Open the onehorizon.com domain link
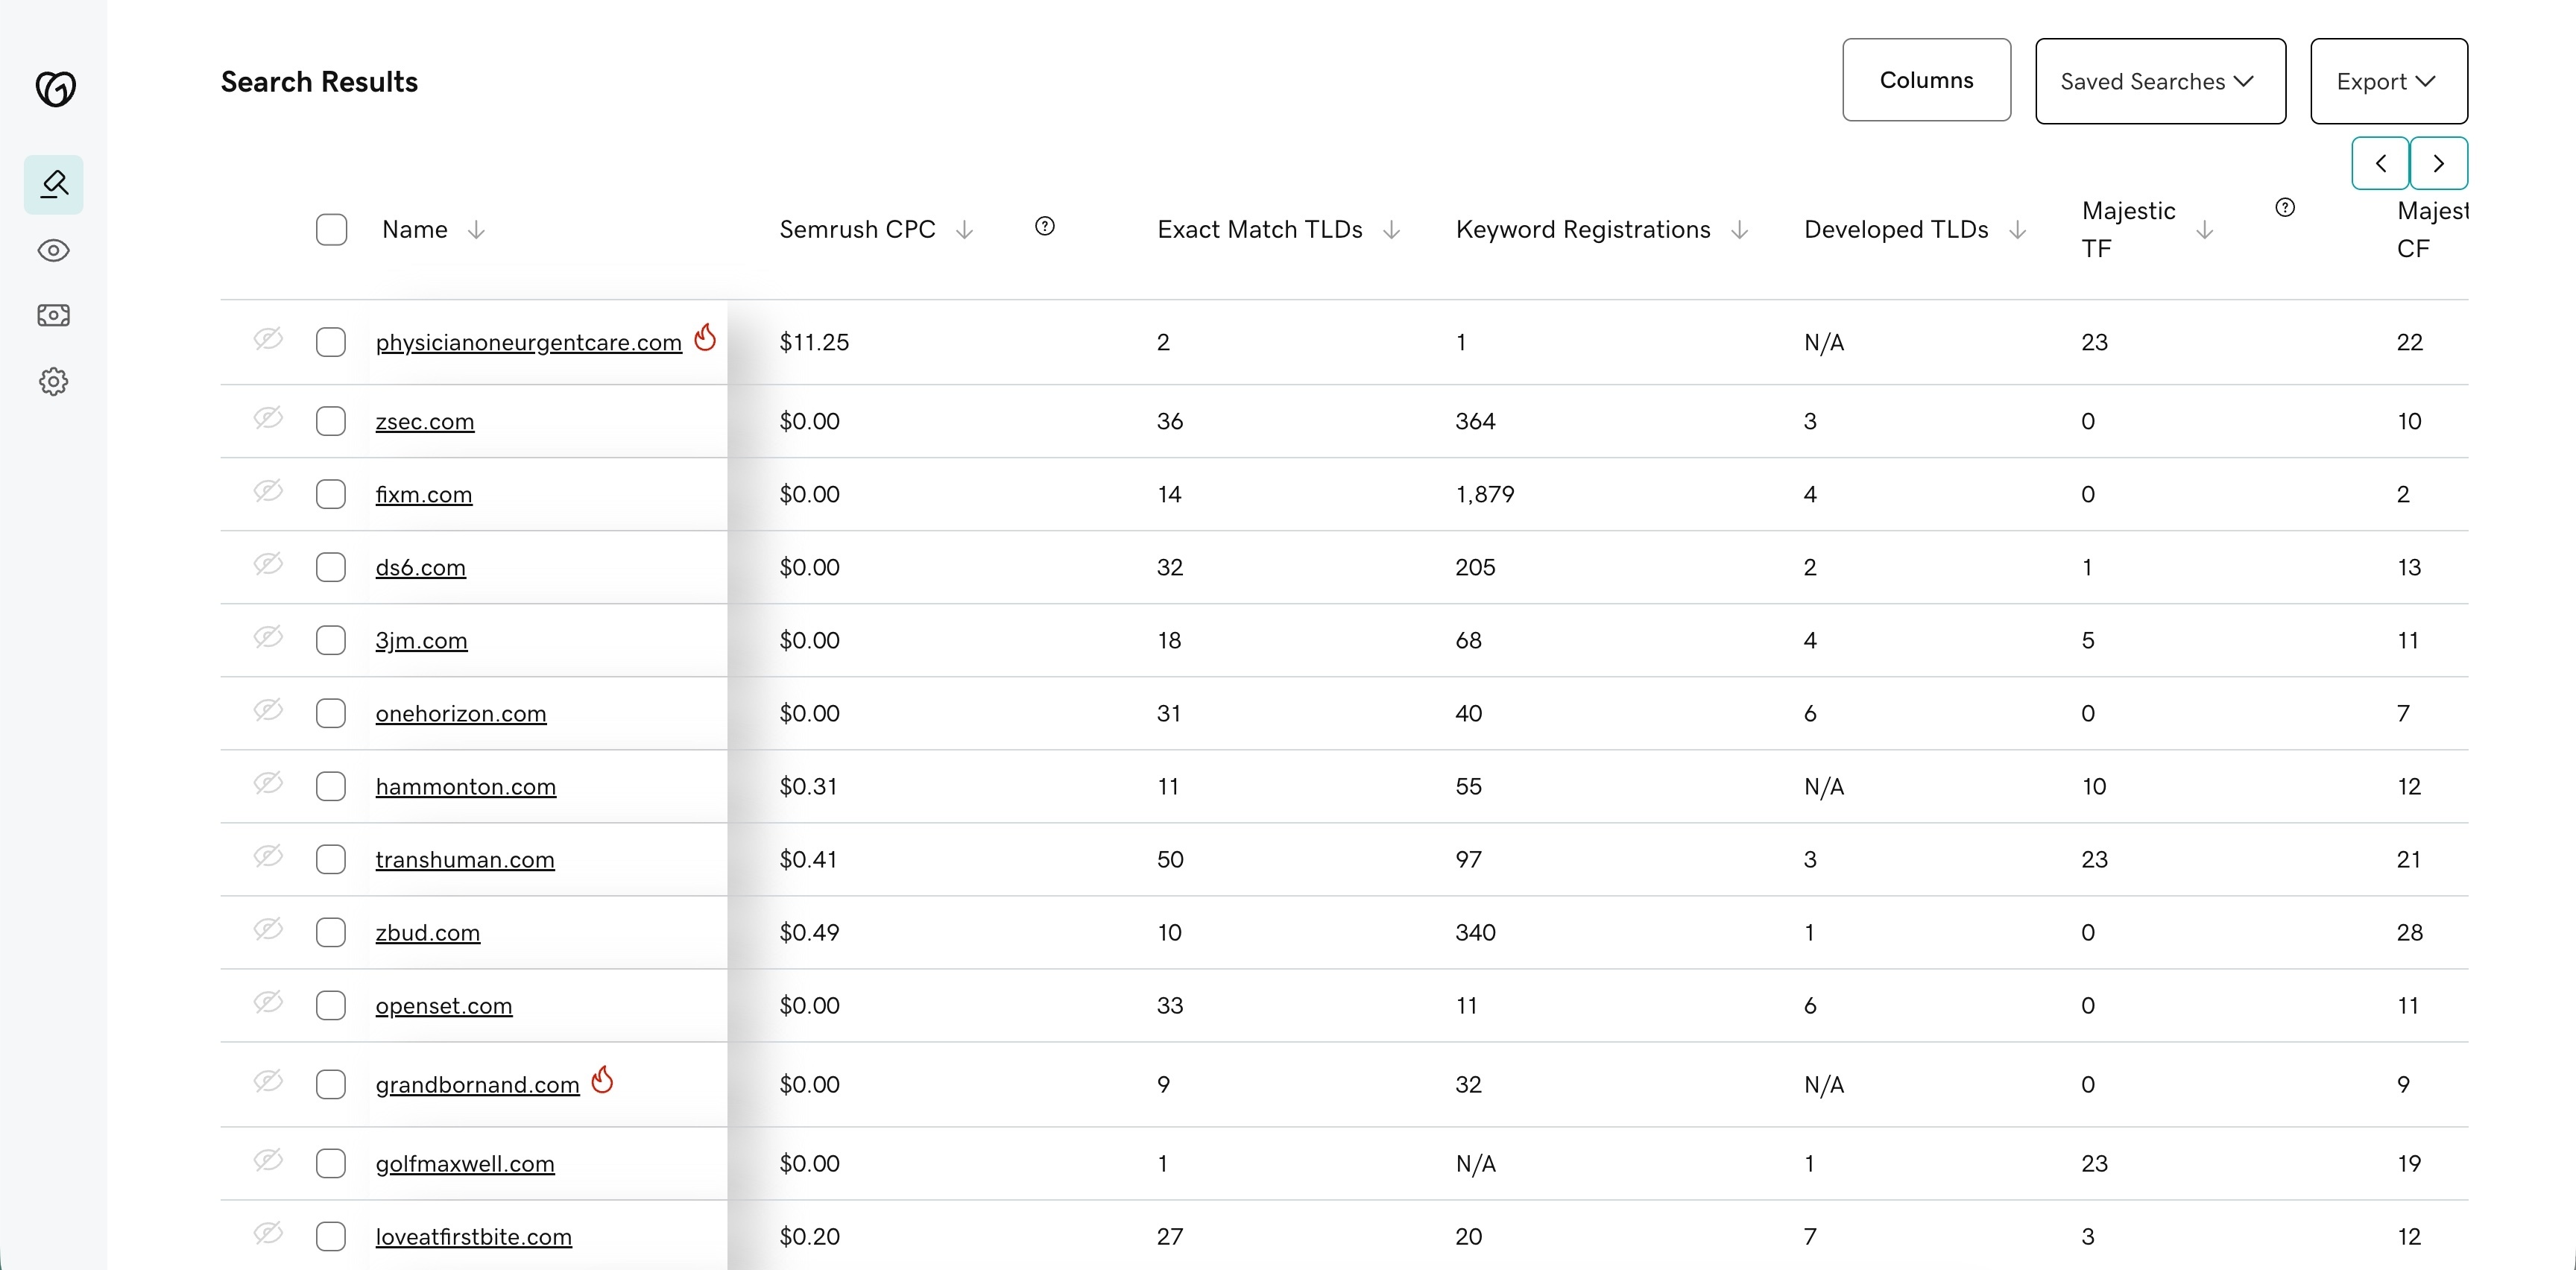 point(461,713)
